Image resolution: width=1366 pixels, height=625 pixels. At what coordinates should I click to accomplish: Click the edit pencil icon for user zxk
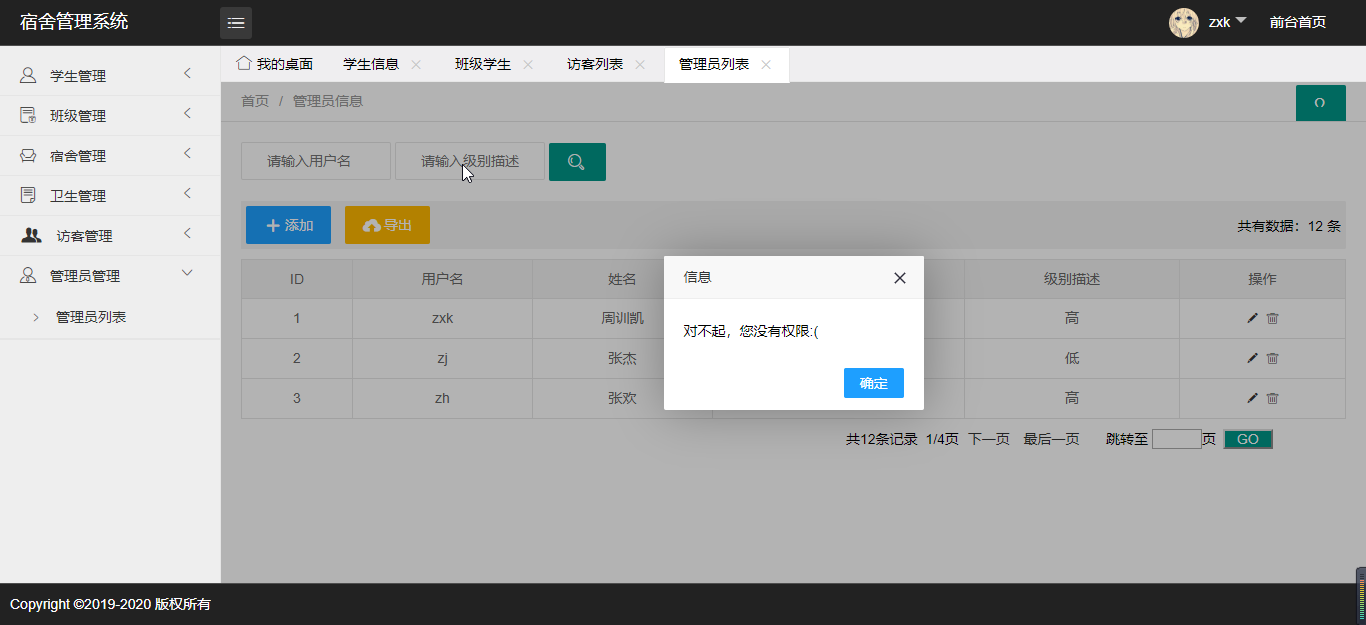1253,318
